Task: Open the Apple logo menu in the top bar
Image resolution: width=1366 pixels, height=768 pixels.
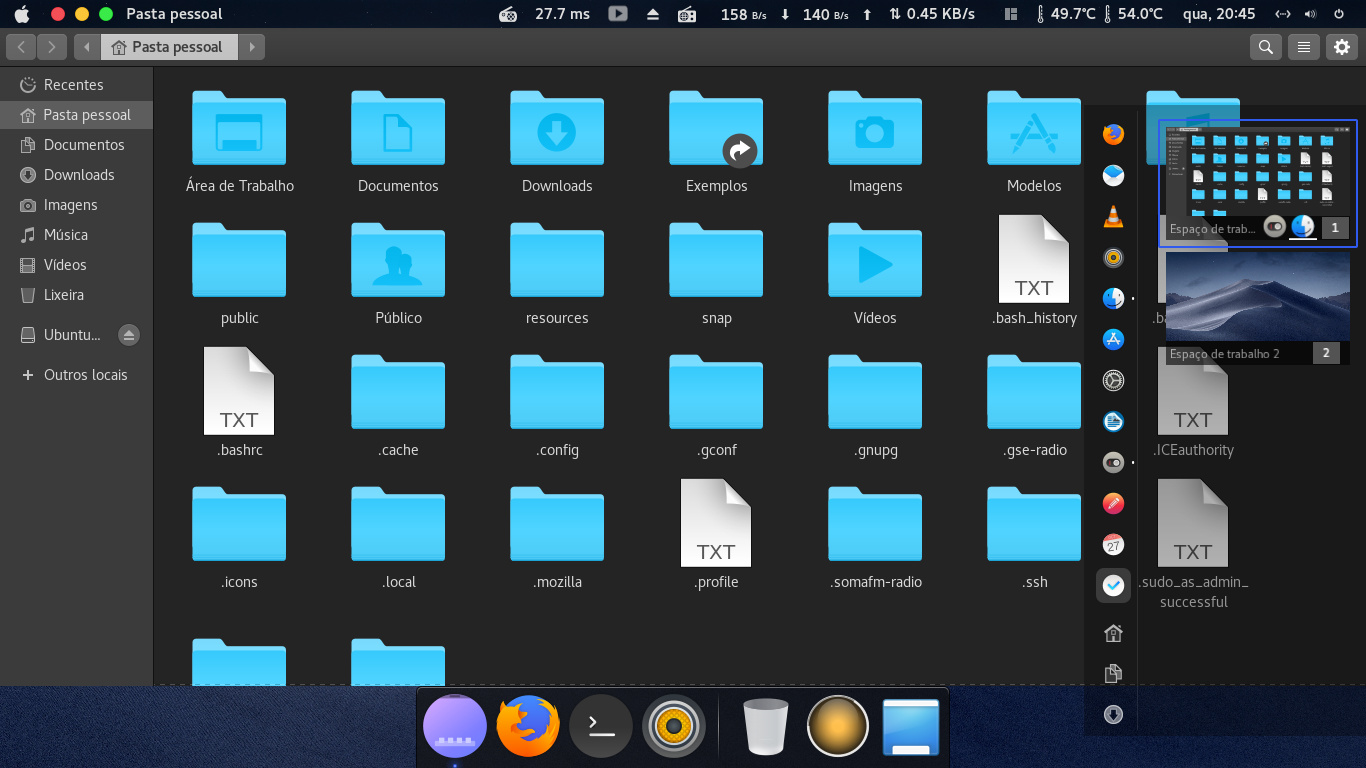Action: (x=21, y=14)
